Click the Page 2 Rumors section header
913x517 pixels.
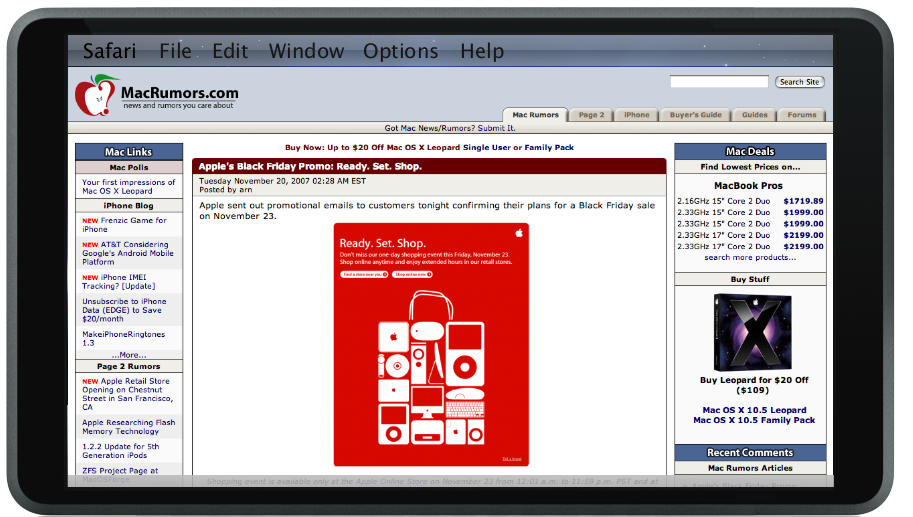tap(129, 367)
